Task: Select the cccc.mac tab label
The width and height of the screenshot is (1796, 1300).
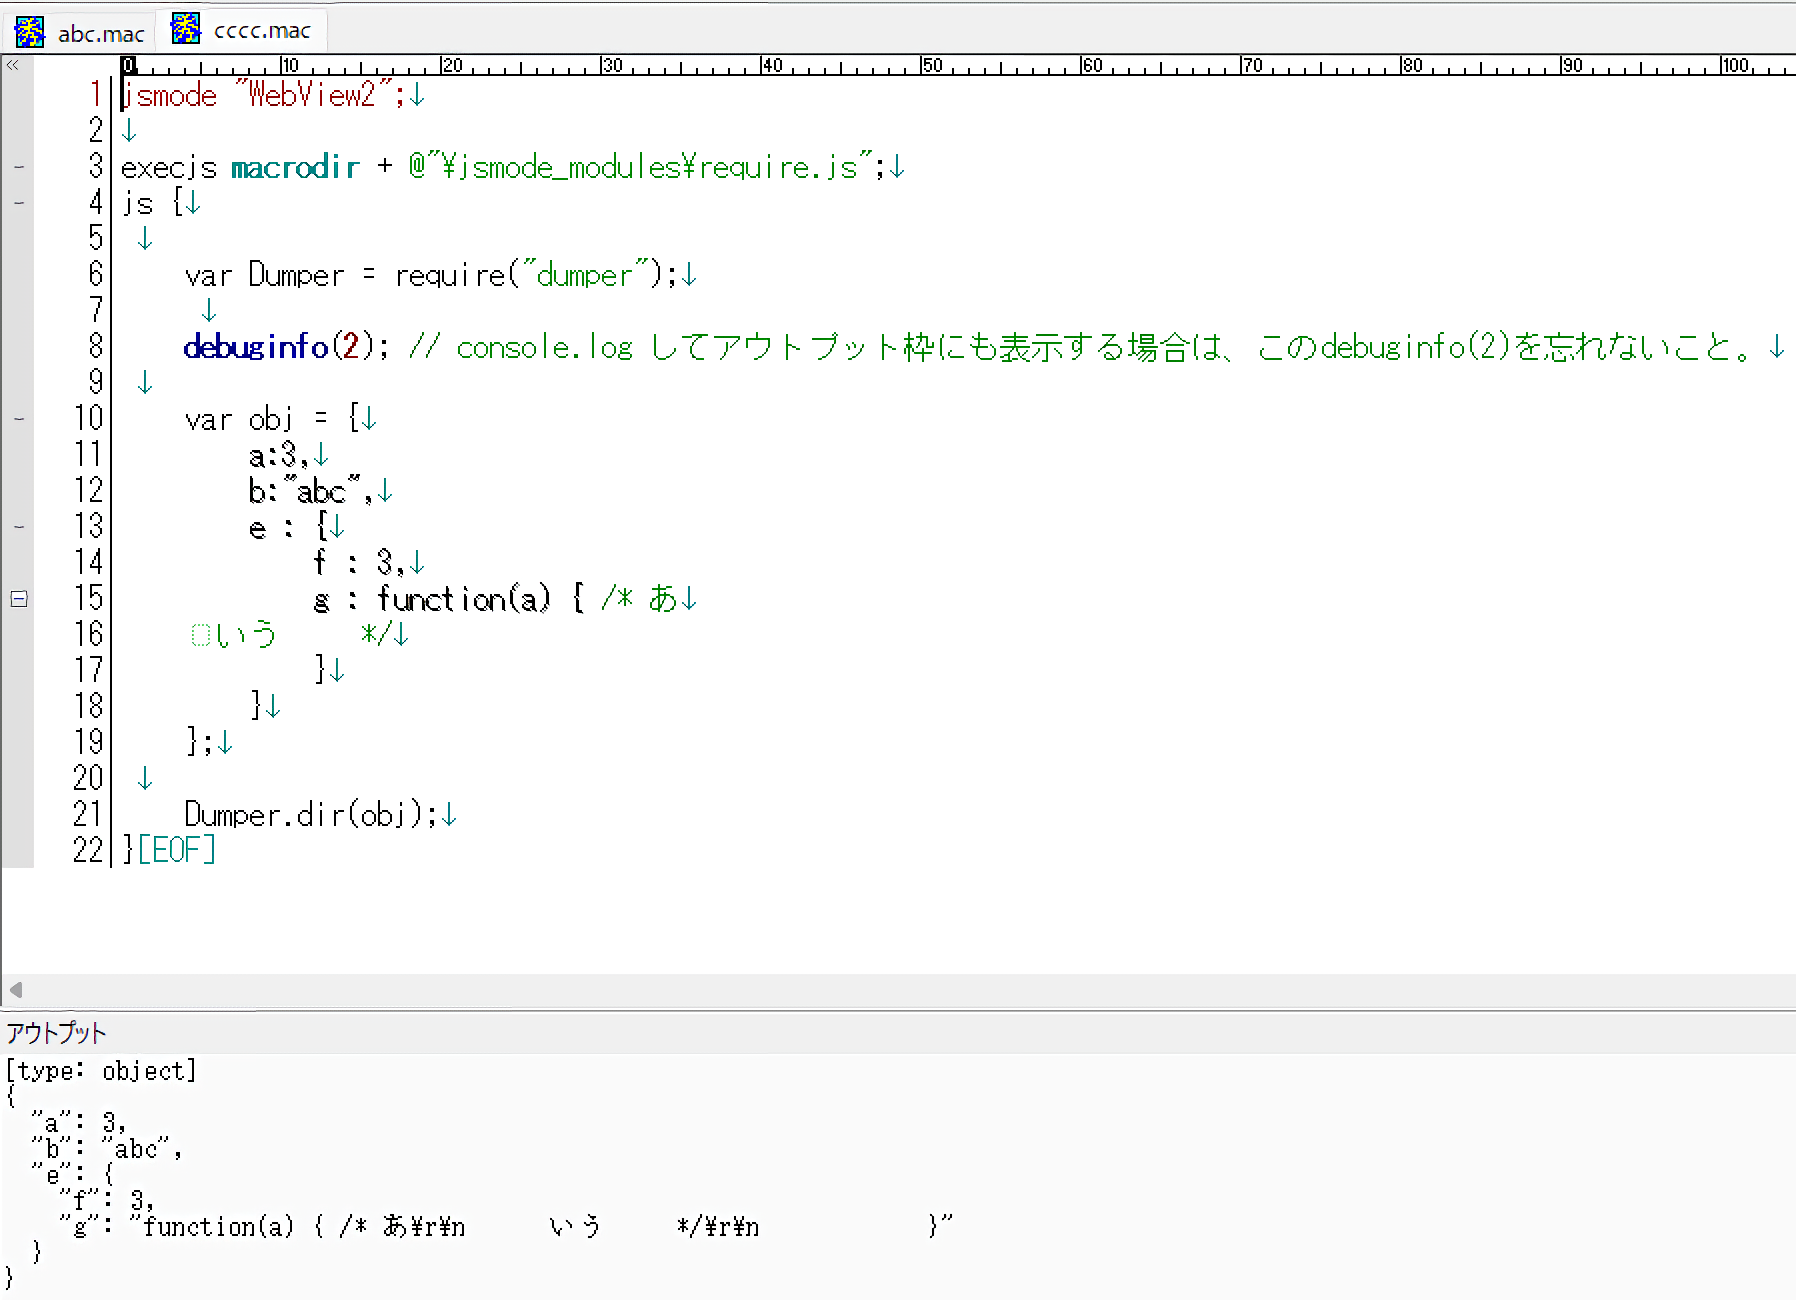Action: 262,32
